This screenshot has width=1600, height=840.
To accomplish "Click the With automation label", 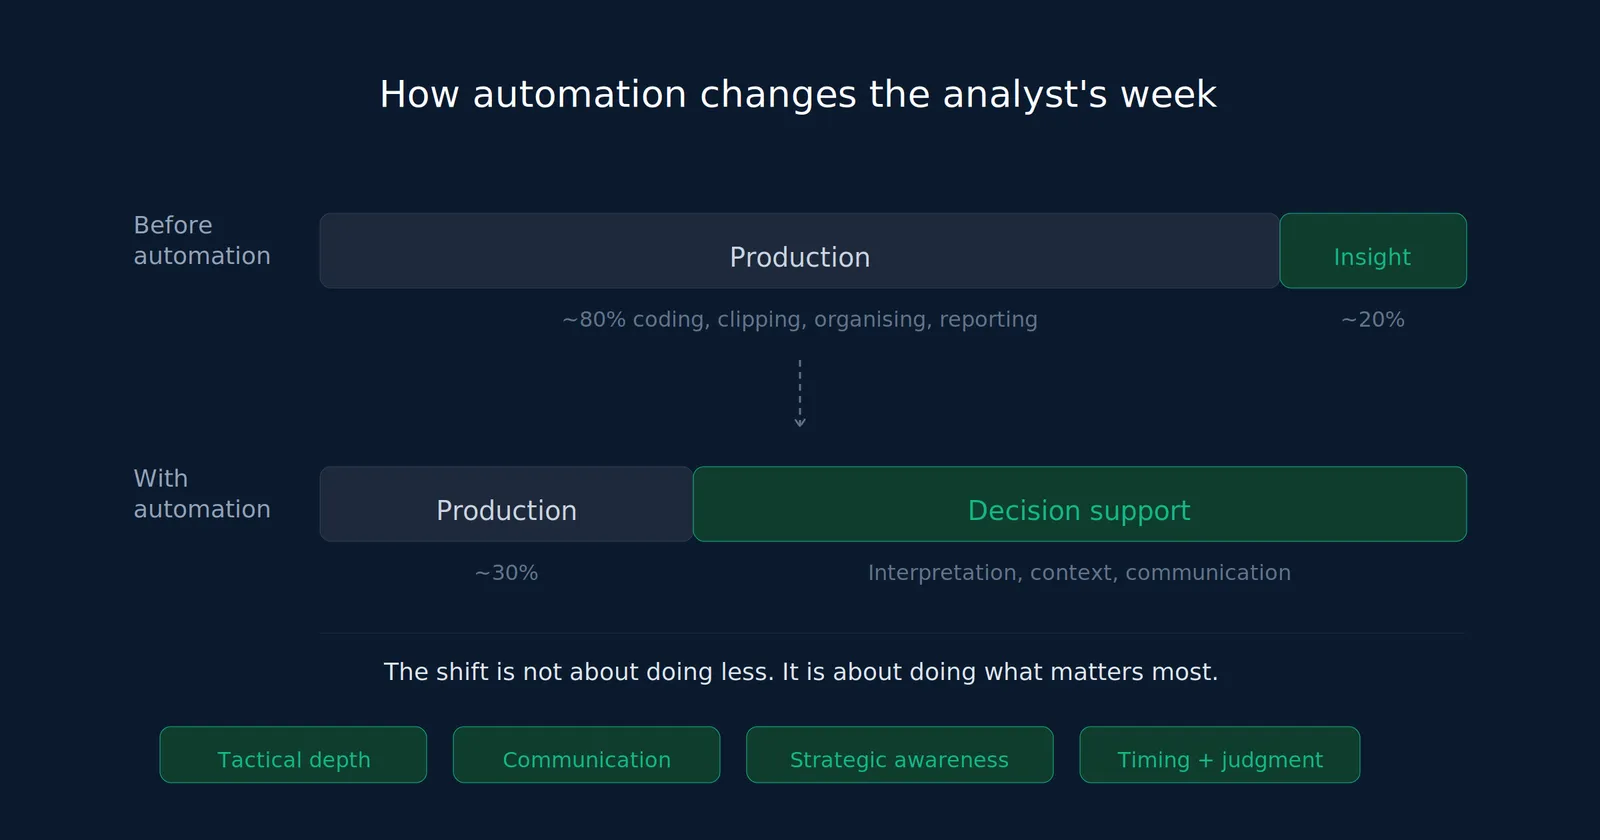I will (202, 494).
